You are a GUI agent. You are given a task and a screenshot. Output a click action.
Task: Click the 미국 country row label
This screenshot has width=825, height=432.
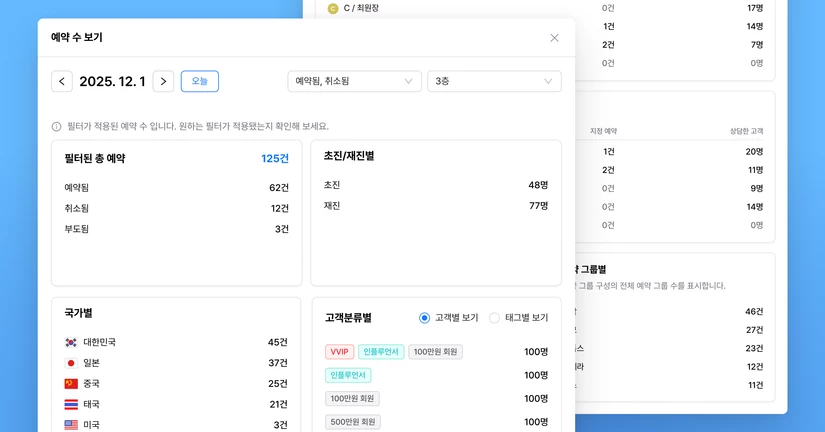click(x=92, y=425)
